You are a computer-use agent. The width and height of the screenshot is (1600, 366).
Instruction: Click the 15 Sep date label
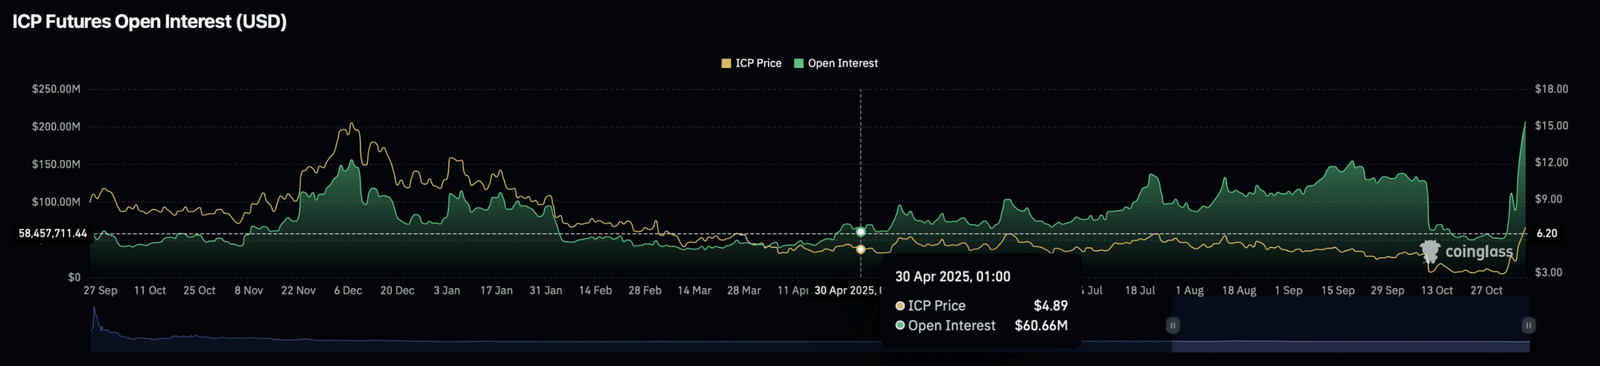[x=1338, y=290]
